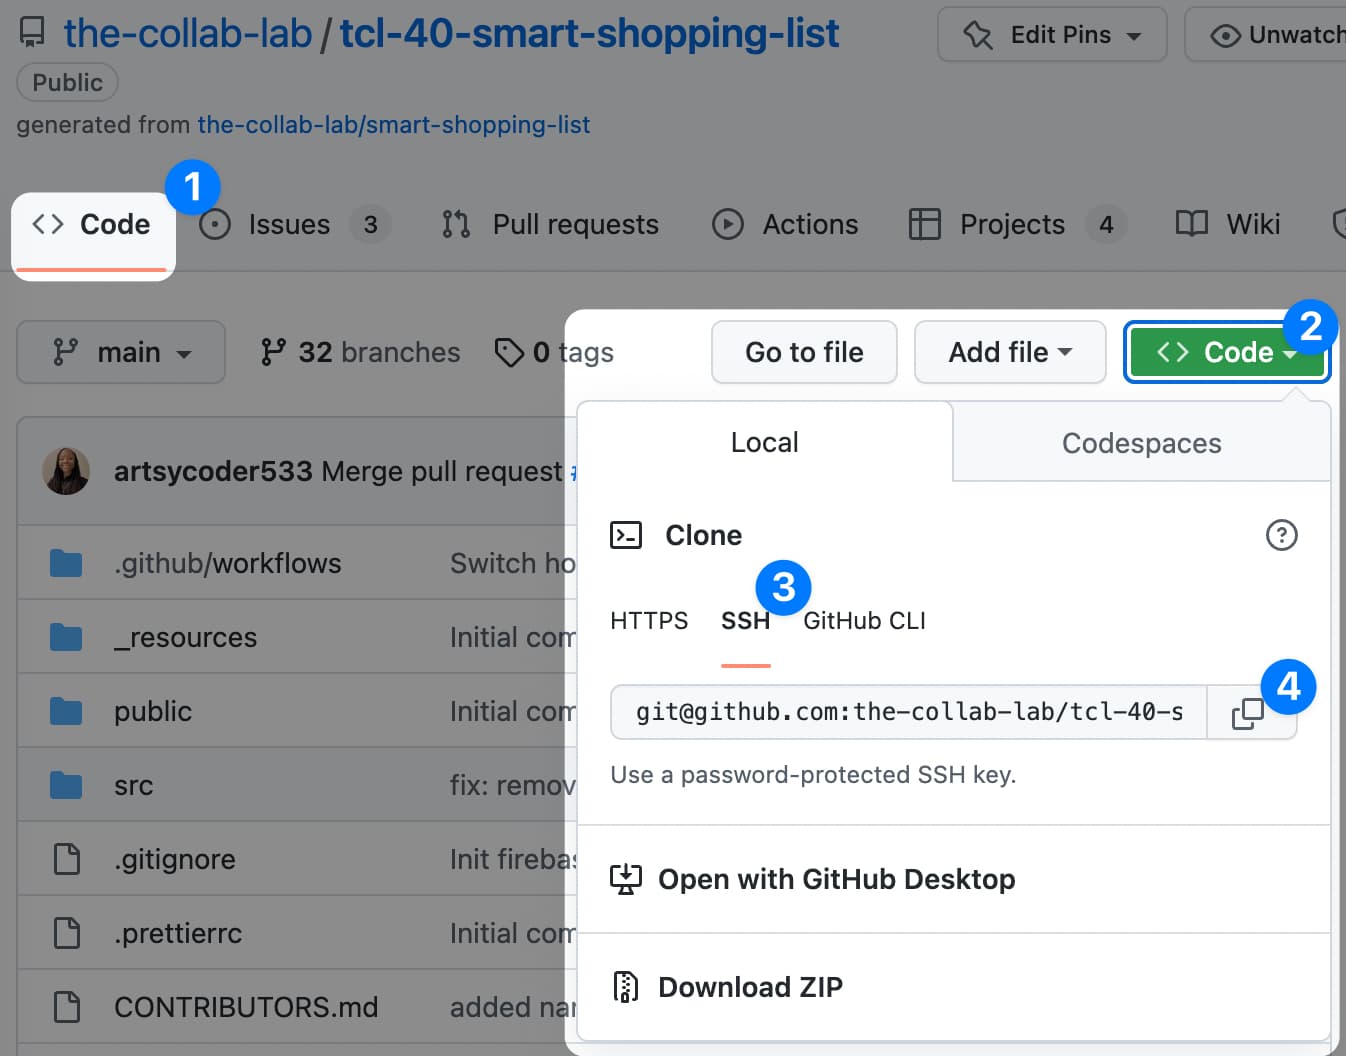Screen dimensions: 1346x1056
Task: Click the Issues circle-dot icon
Action: pyautogui.click(x=215, y=225)
